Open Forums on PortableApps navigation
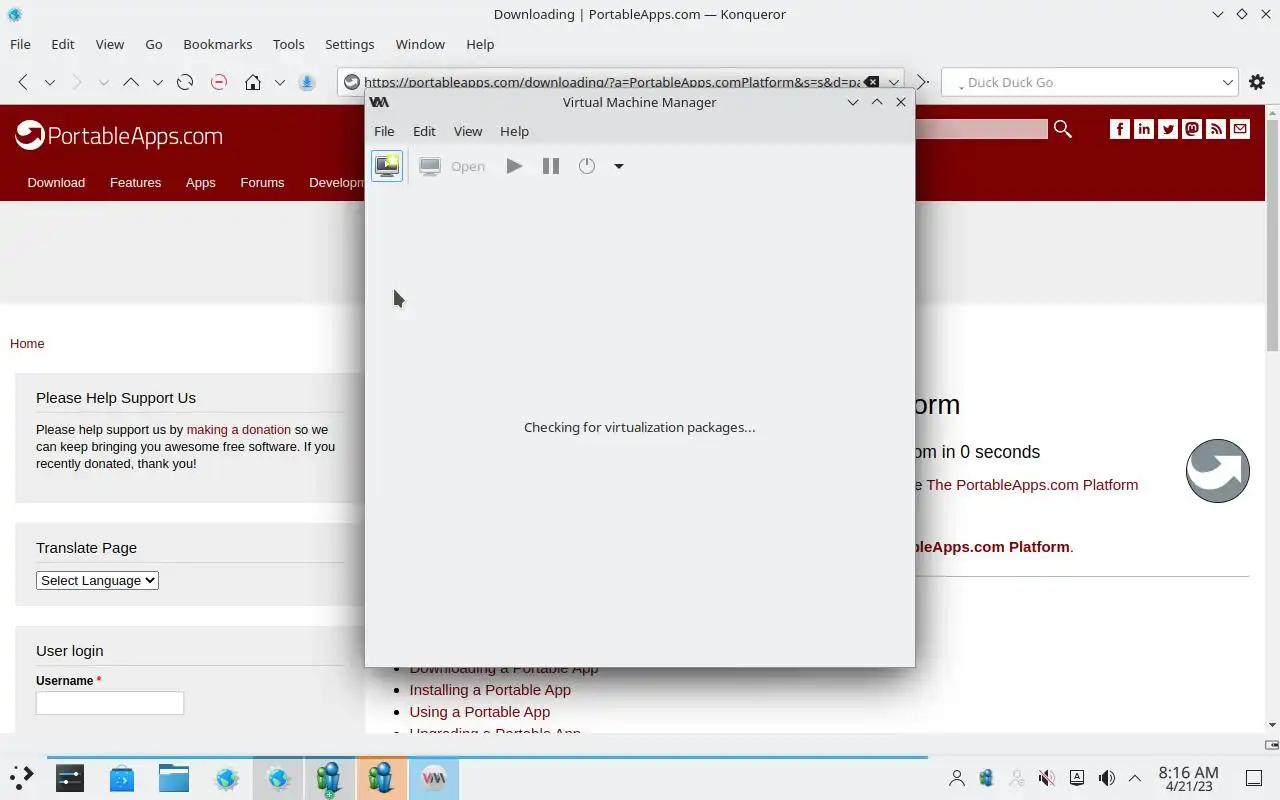The height and width of the screenshot is (800, 1280). point(262,182)
